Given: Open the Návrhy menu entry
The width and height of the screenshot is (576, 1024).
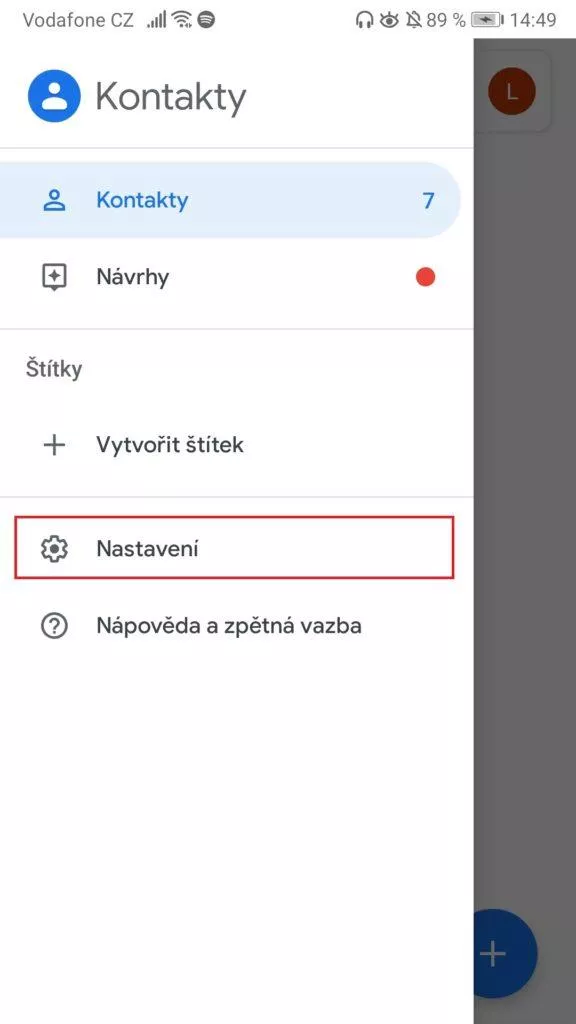Looking at the screenshot, I should (x=236, y=278).
